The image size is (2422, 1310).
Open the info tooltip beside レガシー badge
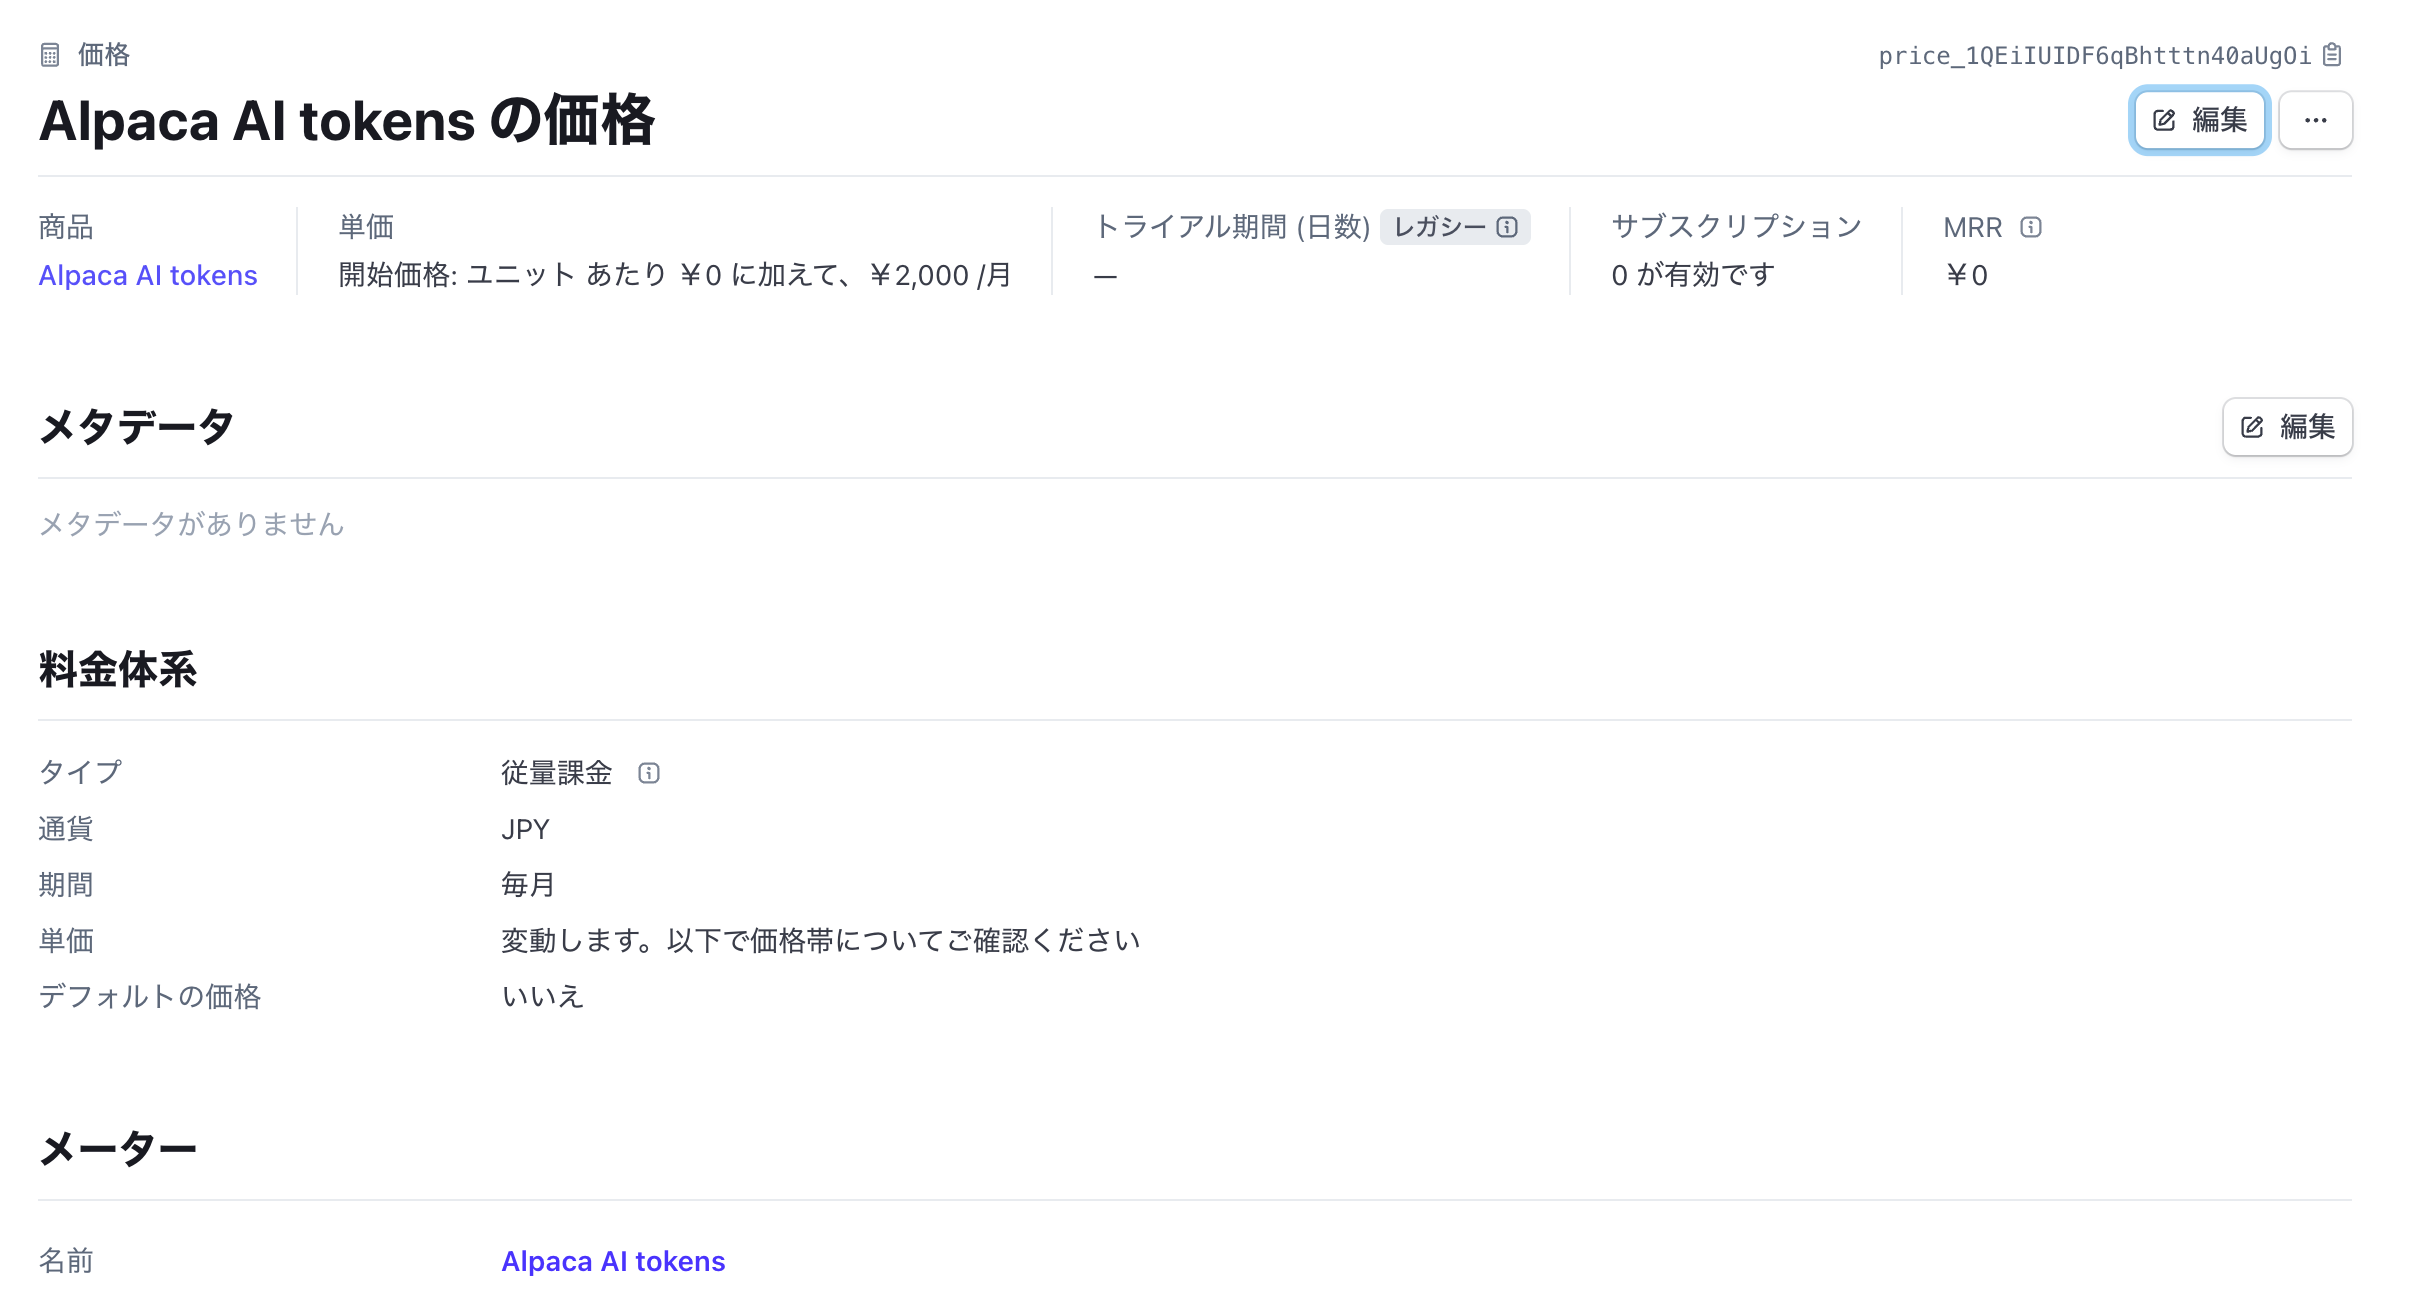[x=1508, y=227]
